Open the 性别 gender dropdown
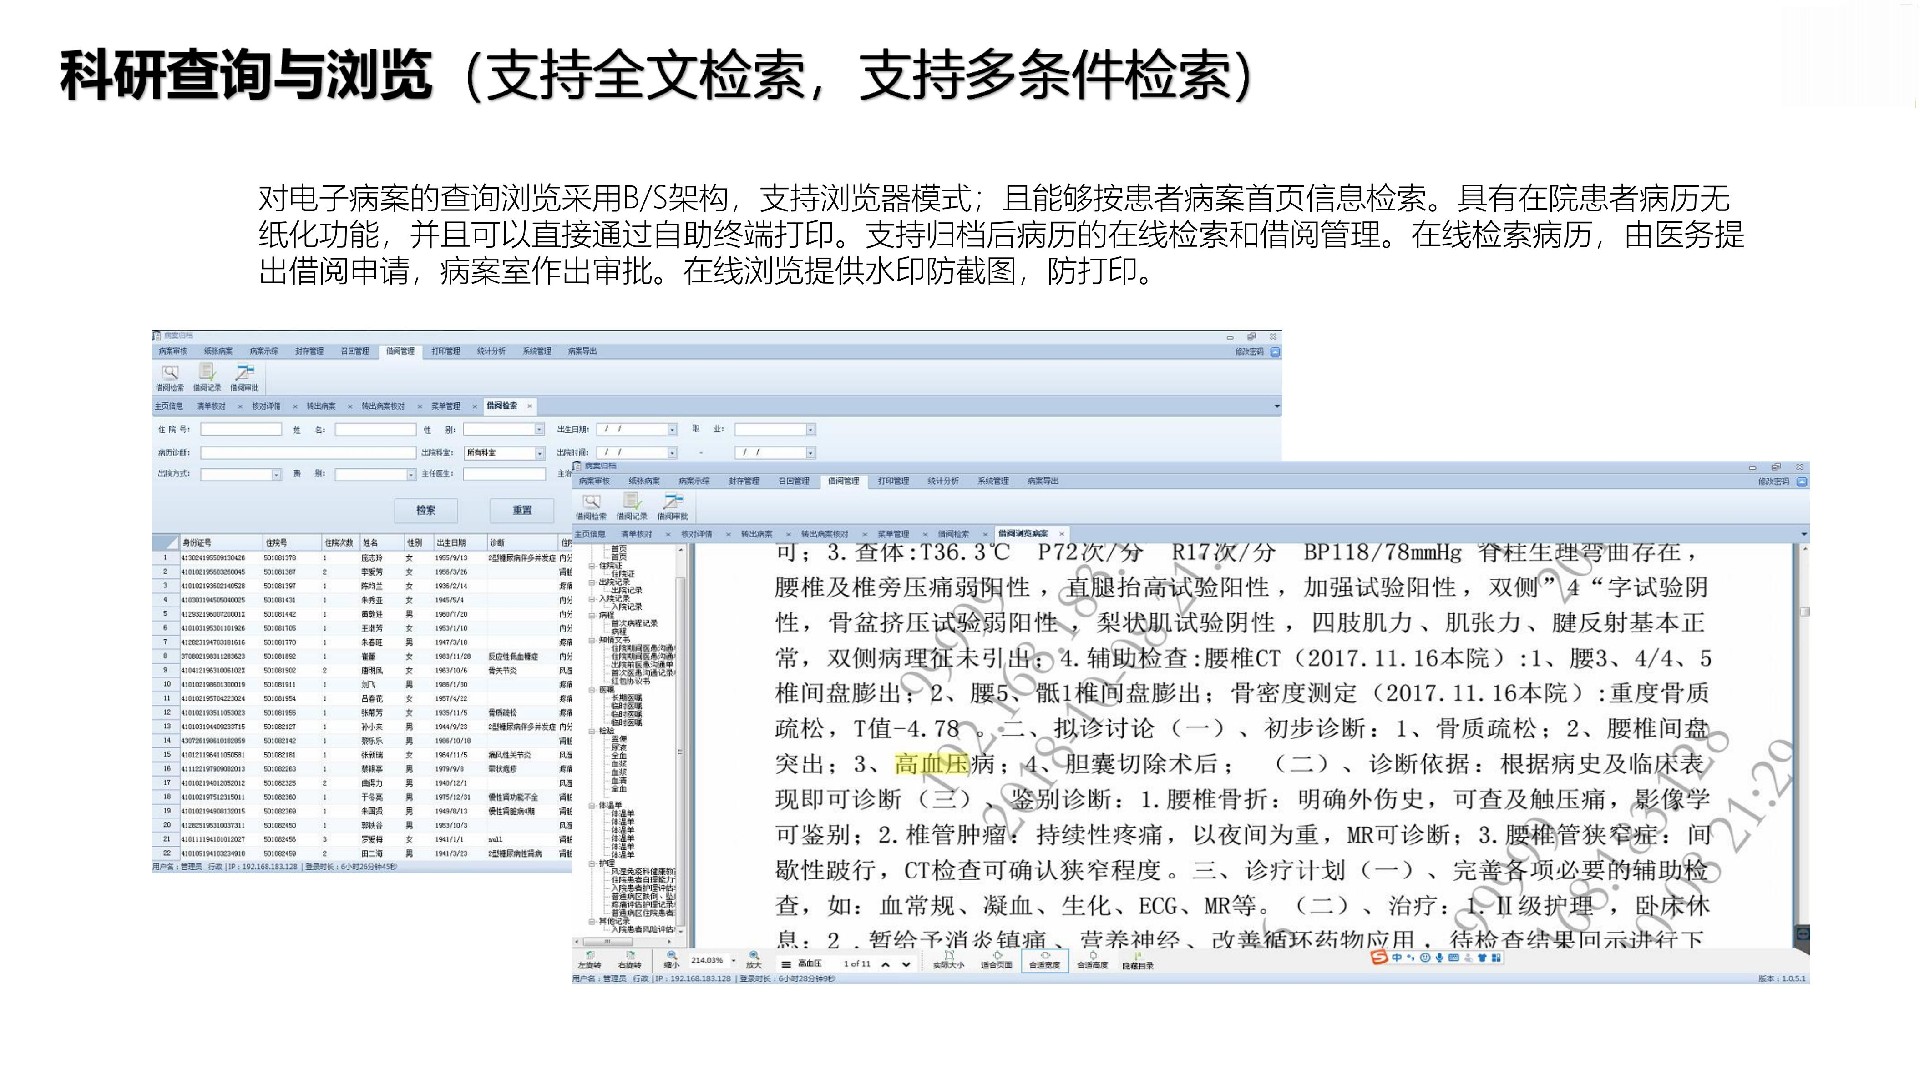The width and height of the screenshot is (1920, 1079). (x=539, y=429)
